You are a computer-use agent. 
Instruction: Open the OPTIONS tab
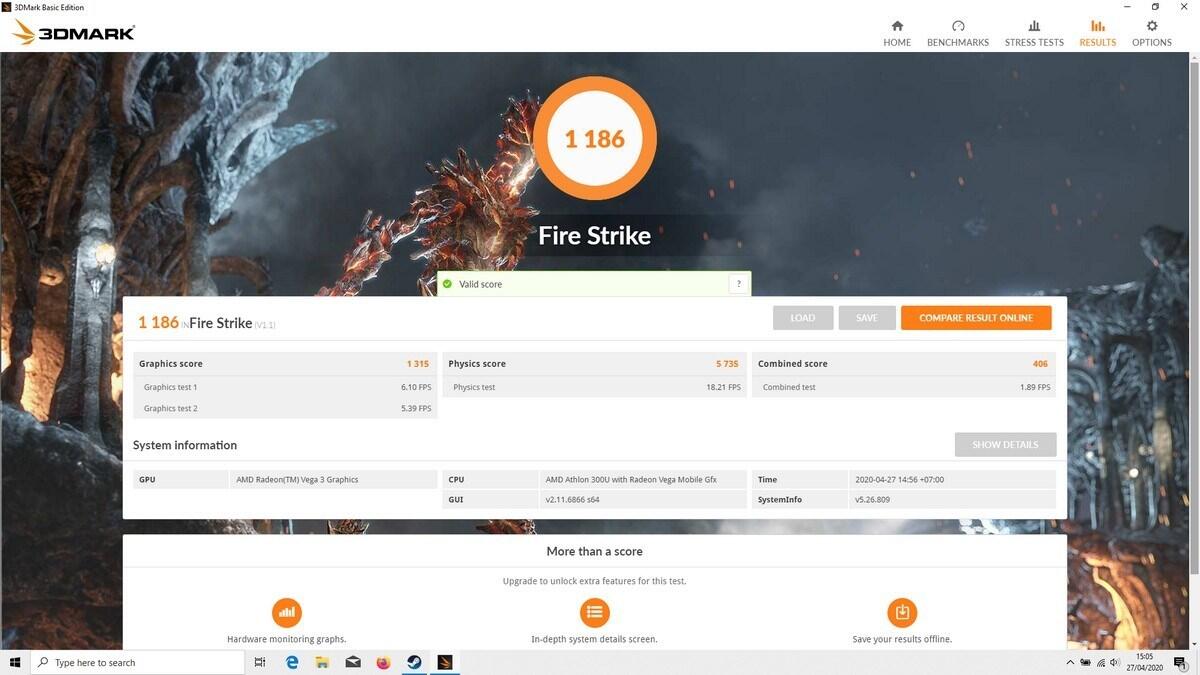tap(1152, 33)
